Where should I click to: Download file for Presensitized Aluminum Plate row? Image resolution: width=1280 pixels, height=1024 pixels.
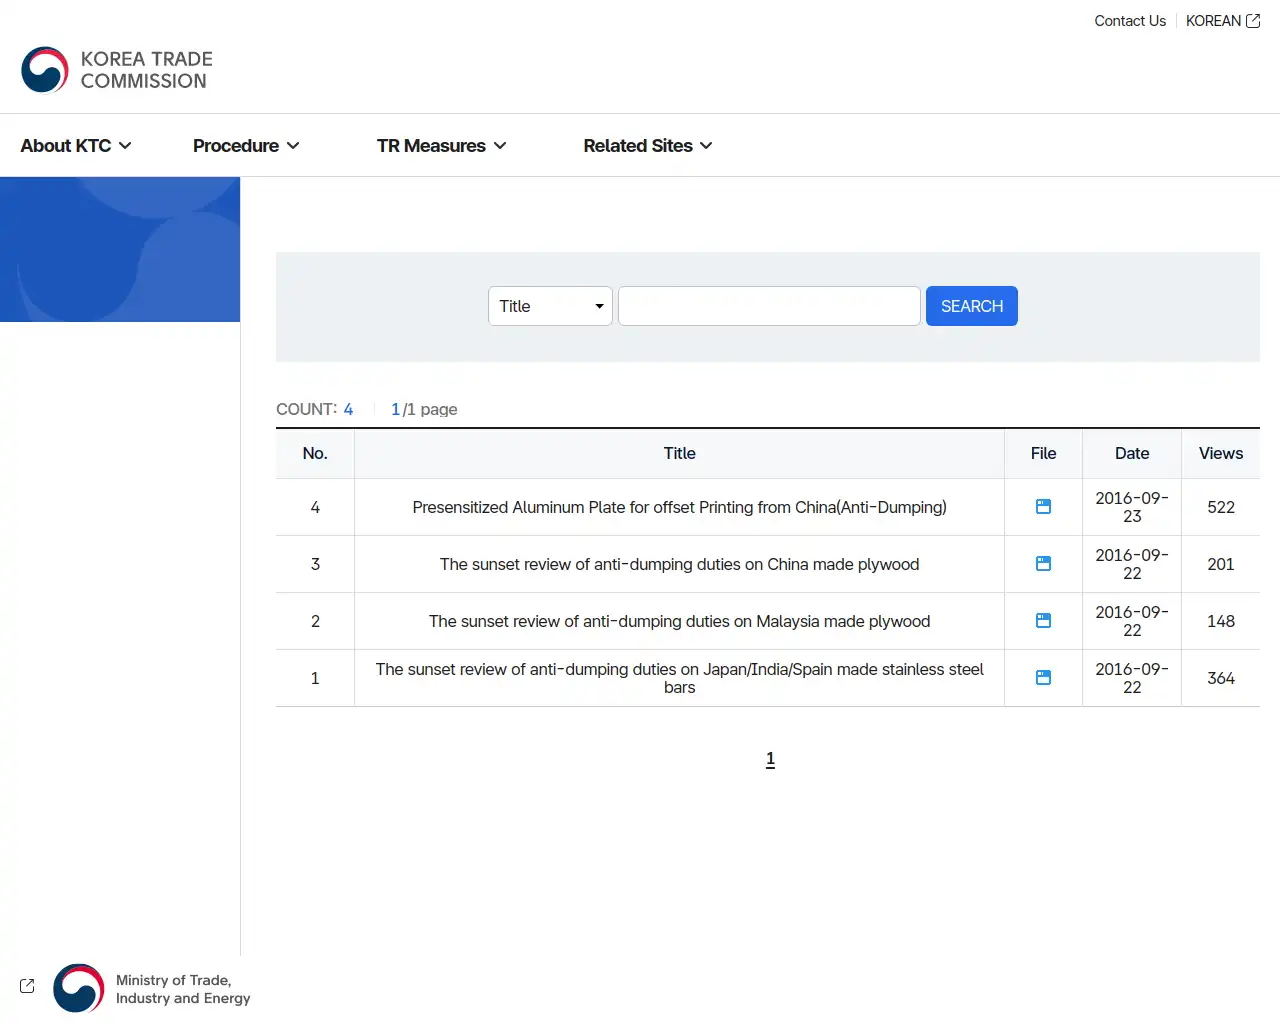click(x=1043, y=507)
